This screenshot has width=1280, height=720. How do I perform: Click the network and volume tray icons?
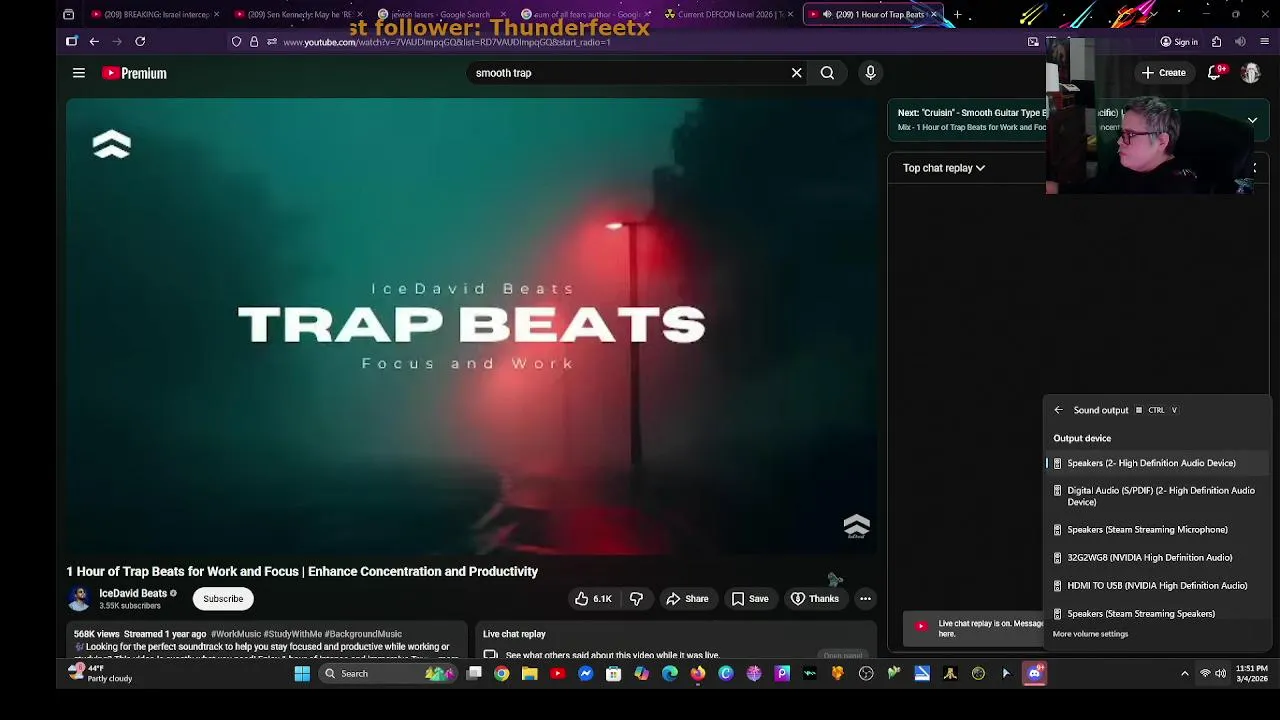(x=1212, y=674)
